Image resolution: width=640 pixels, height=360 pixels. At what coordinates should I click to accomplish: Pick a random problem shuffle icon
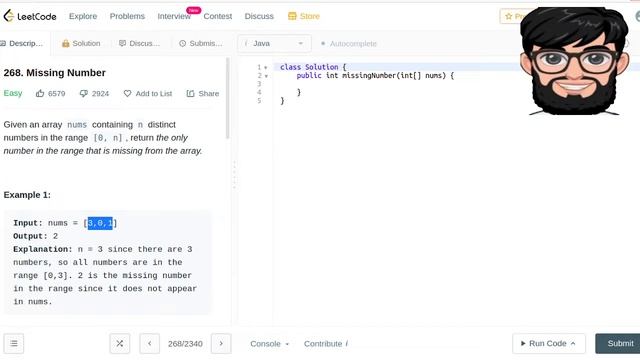pos(120,344)
